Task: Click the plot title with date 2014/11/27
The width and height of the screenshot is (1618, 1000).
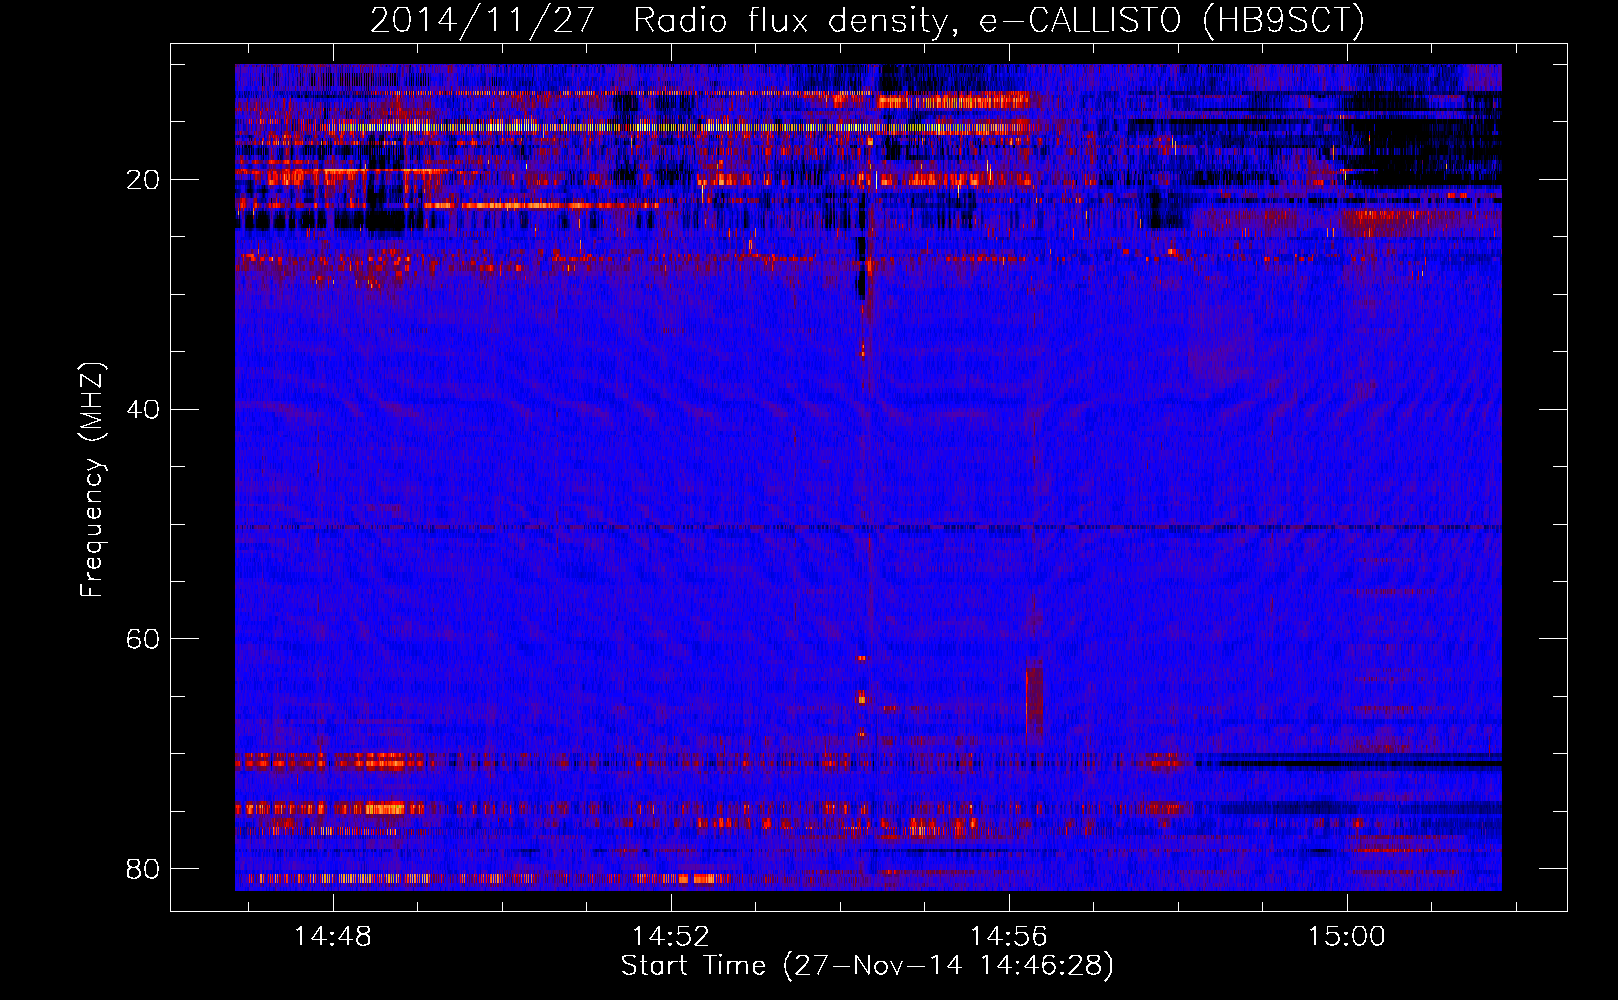Action: pos(867,20)
